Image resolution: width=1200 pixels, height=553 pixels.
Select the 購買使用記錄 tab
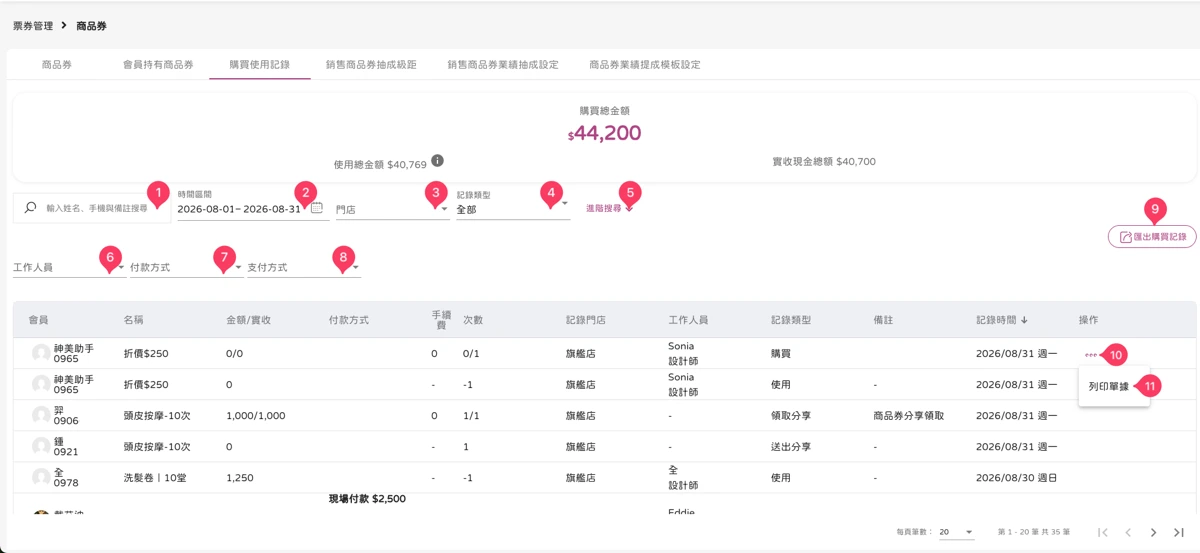pos(259,64)
